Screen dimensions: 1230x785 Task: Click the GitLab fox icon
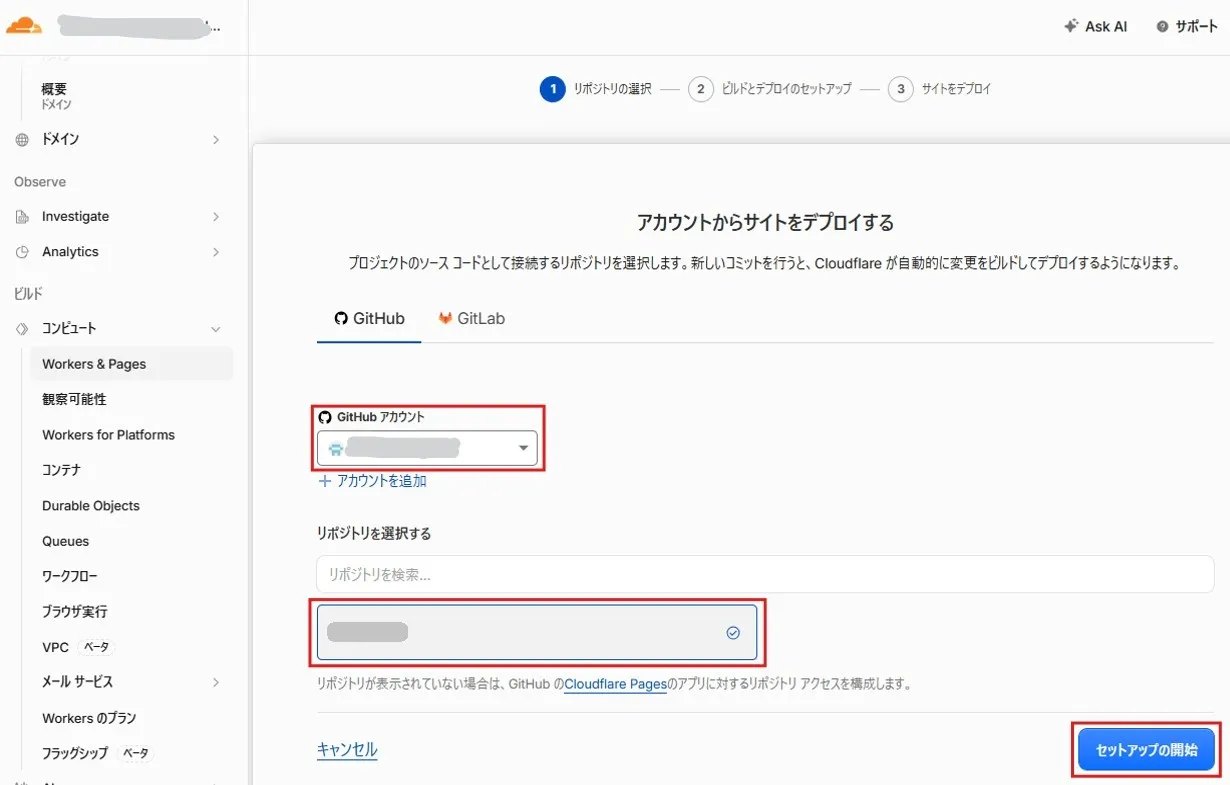pyautogui.click(x=445, y=318)
